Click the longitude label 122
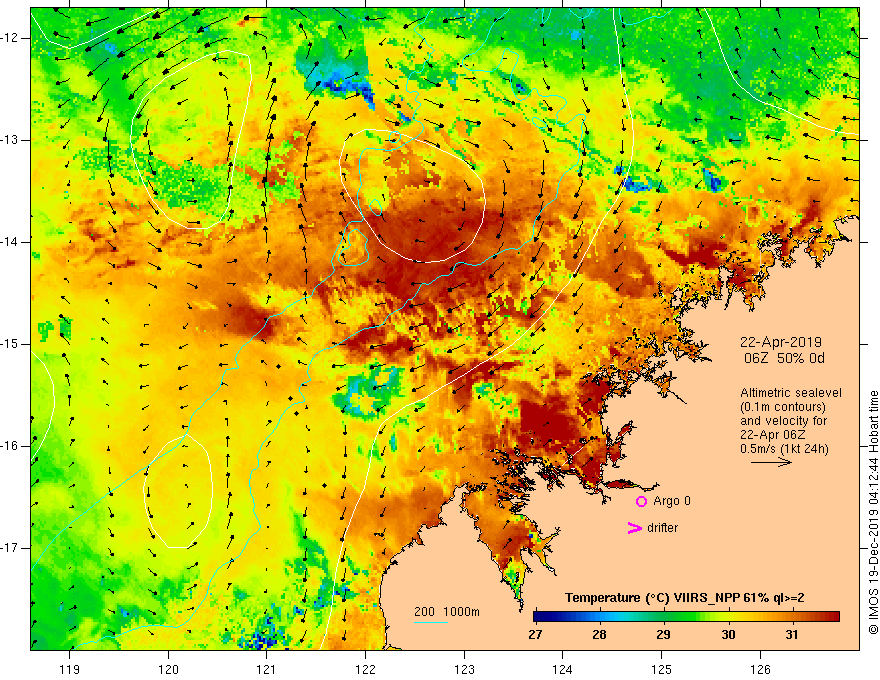The width and height of the screenshot is (880, 680). 365,669
